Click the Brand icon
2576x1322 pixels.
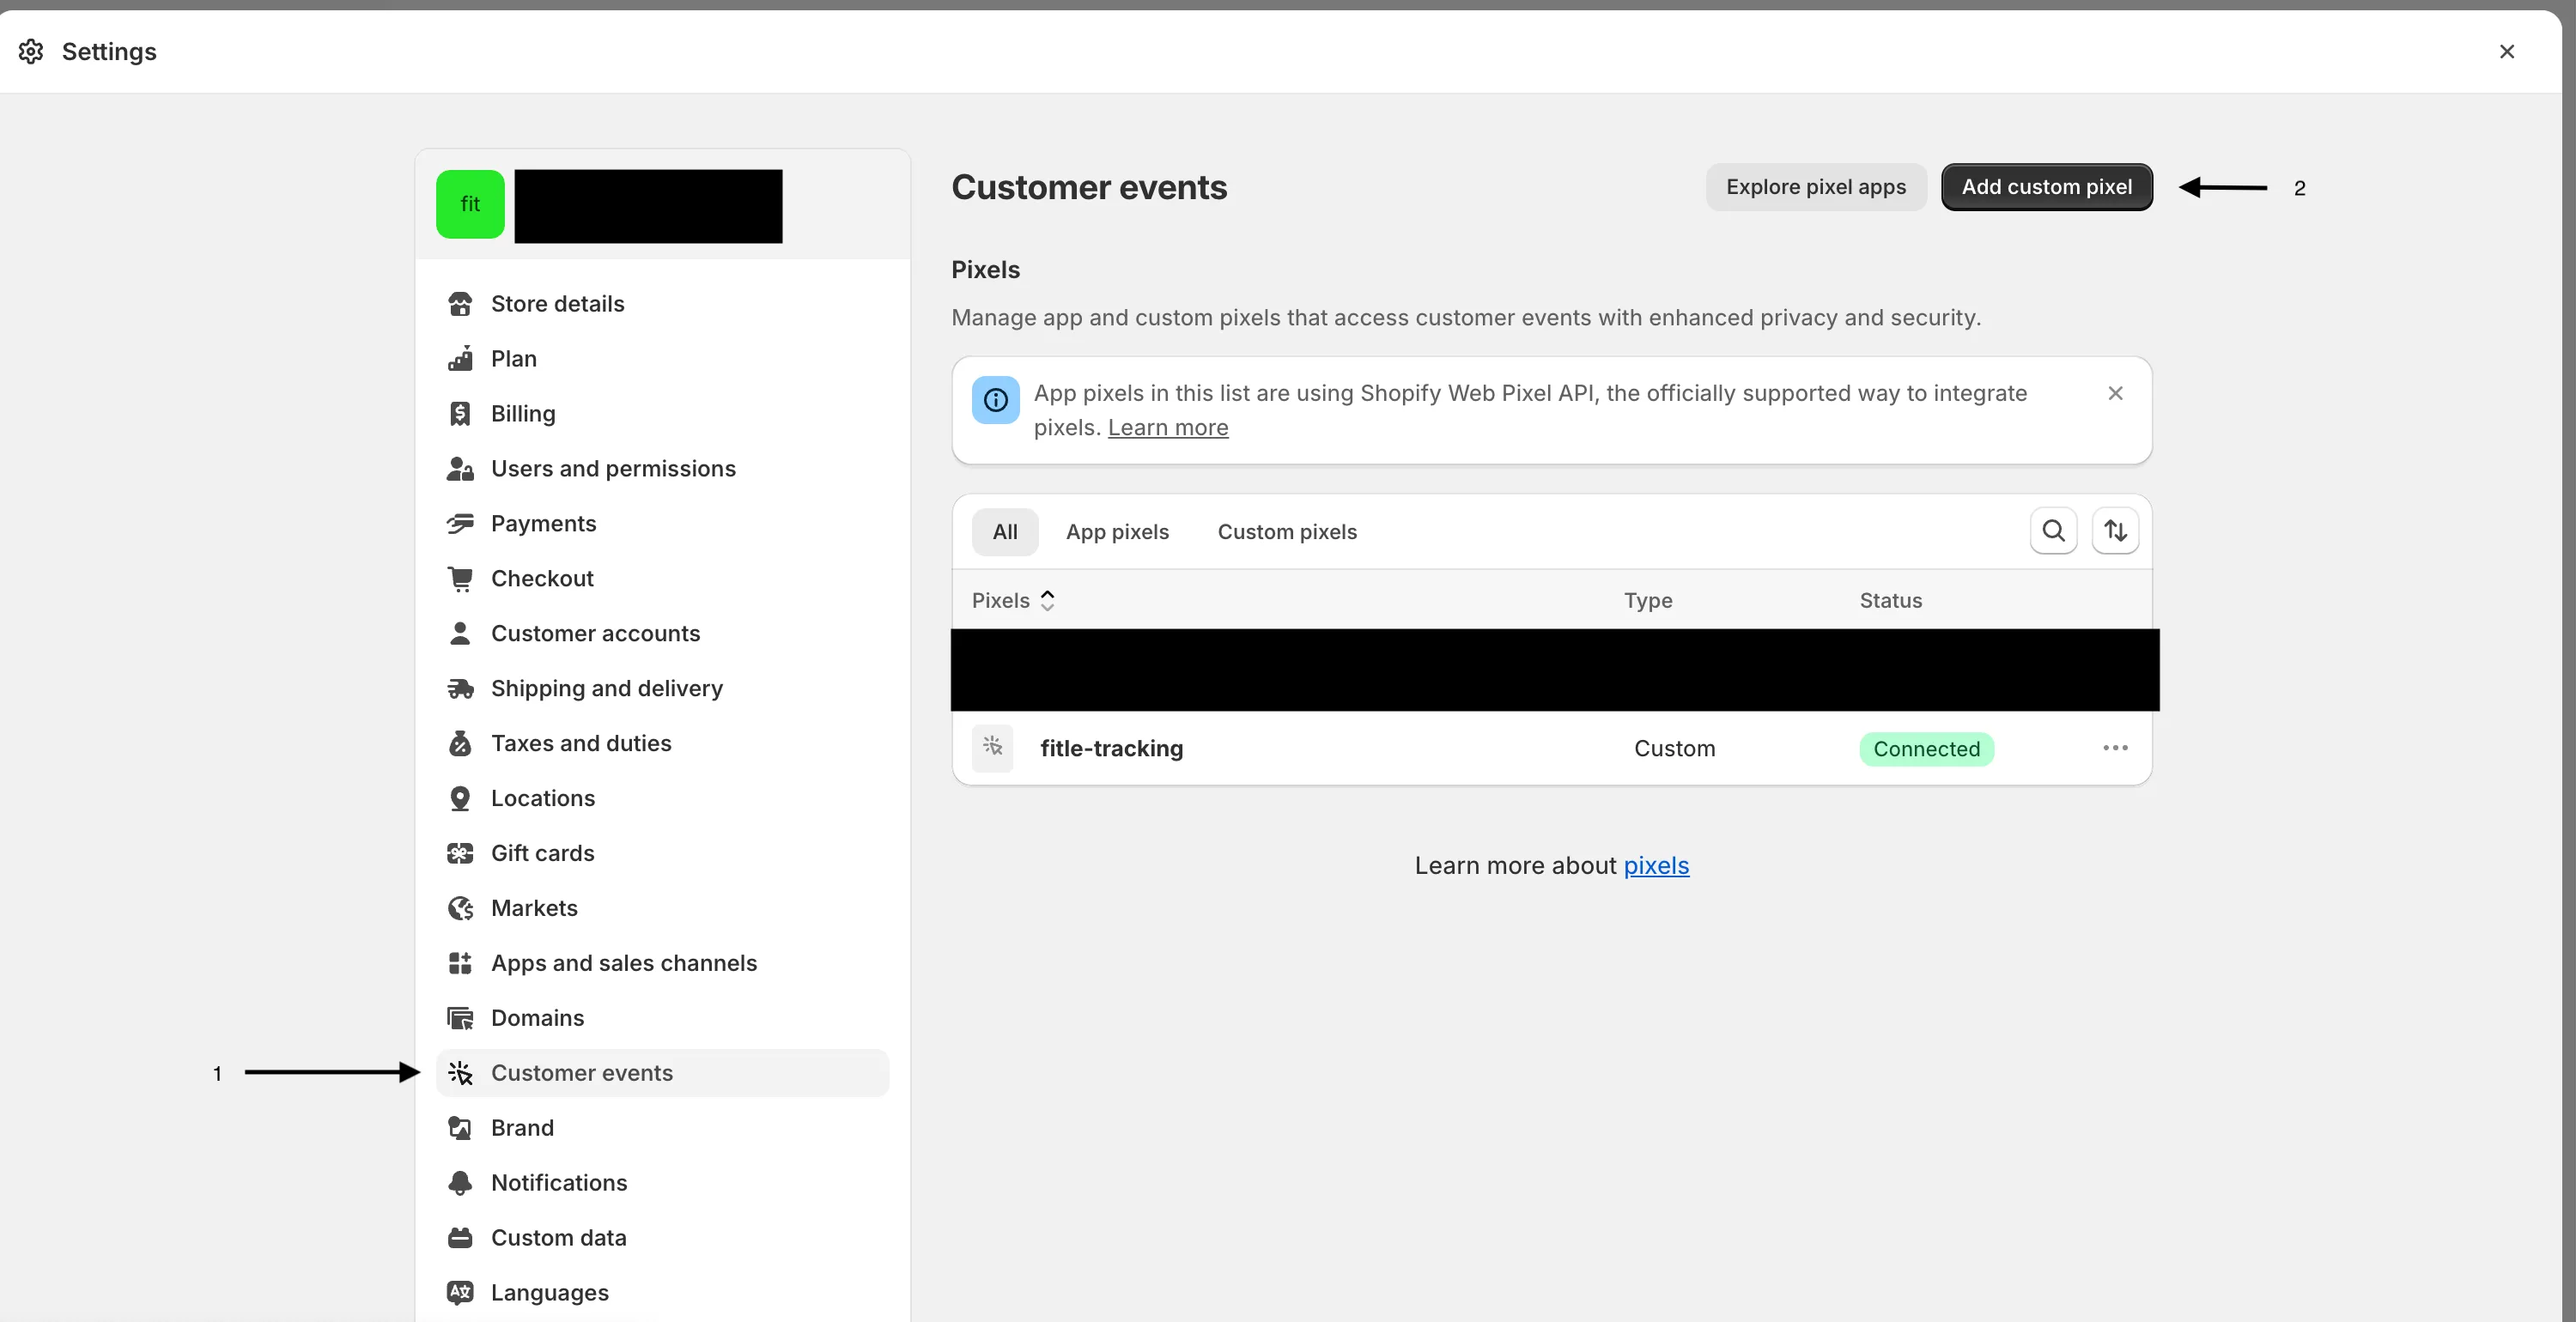tap(460, 1128)
